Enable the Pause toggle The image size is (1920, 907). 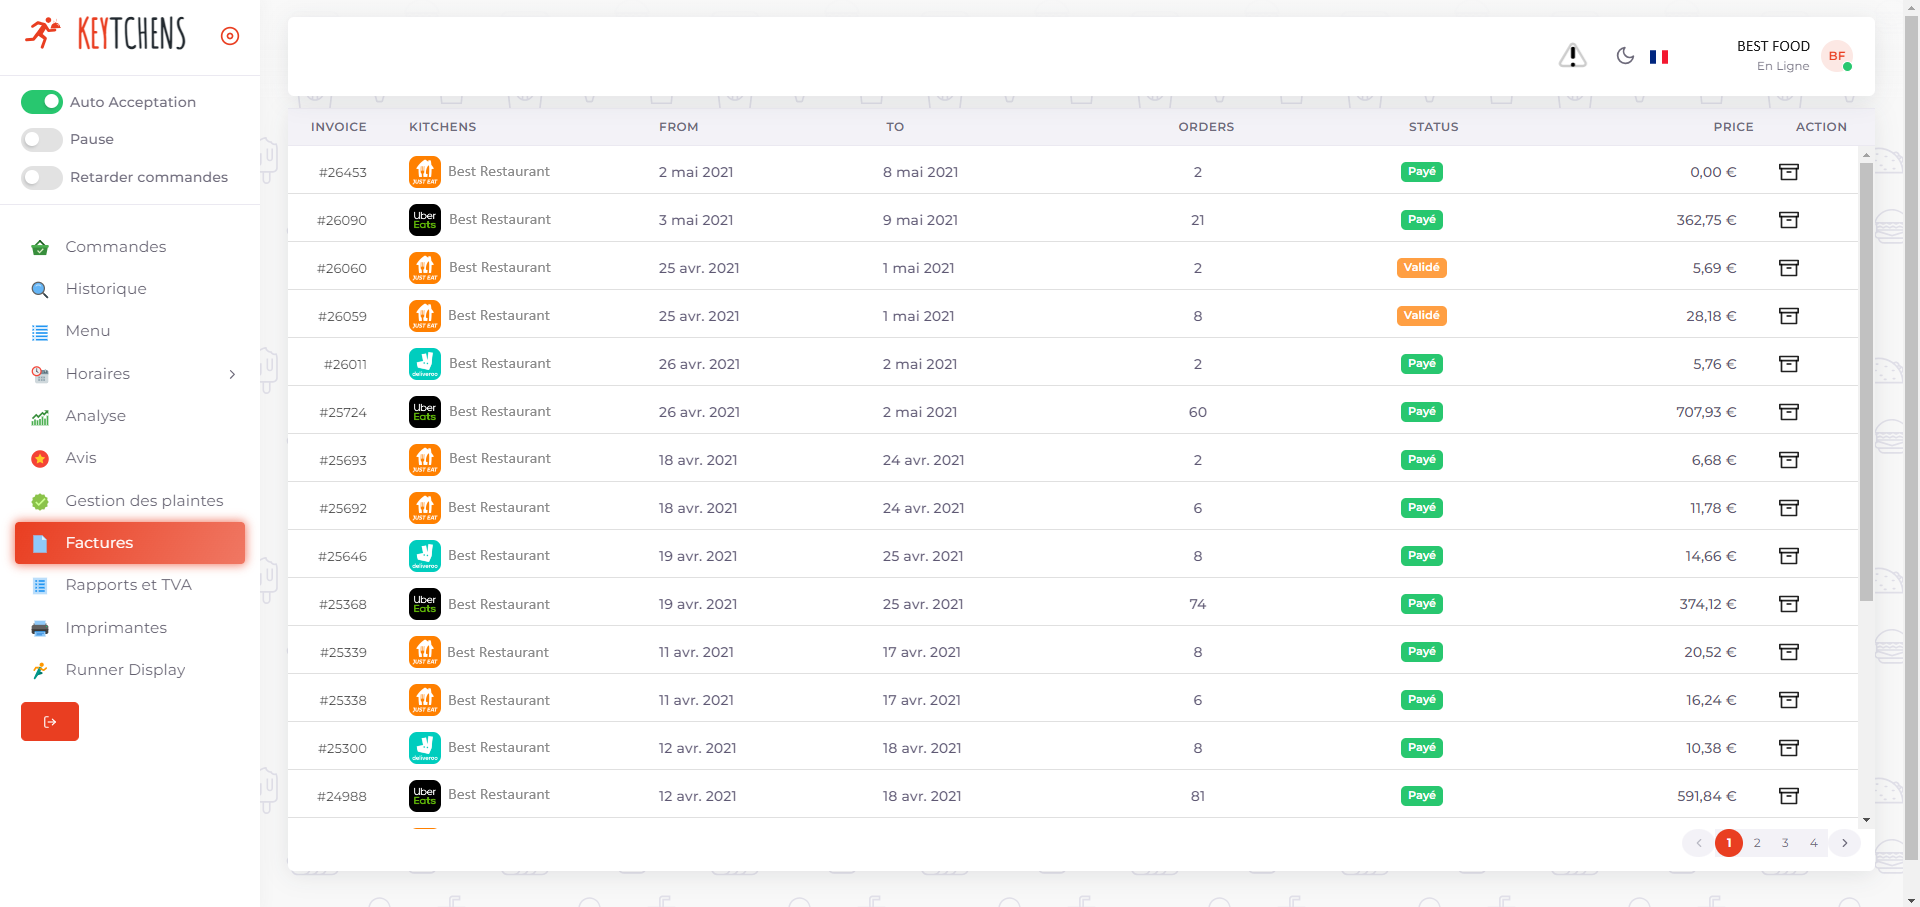coord(42,139)
